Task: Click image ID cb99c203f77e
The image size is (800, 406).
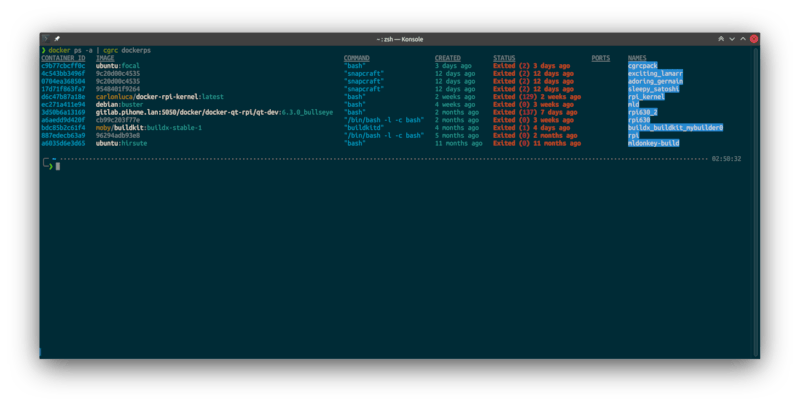Action: pos(118,120)
